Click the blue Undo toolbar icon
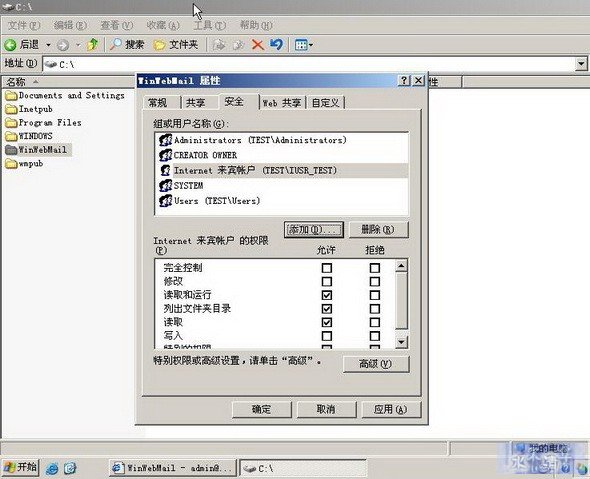 (276, 45)
